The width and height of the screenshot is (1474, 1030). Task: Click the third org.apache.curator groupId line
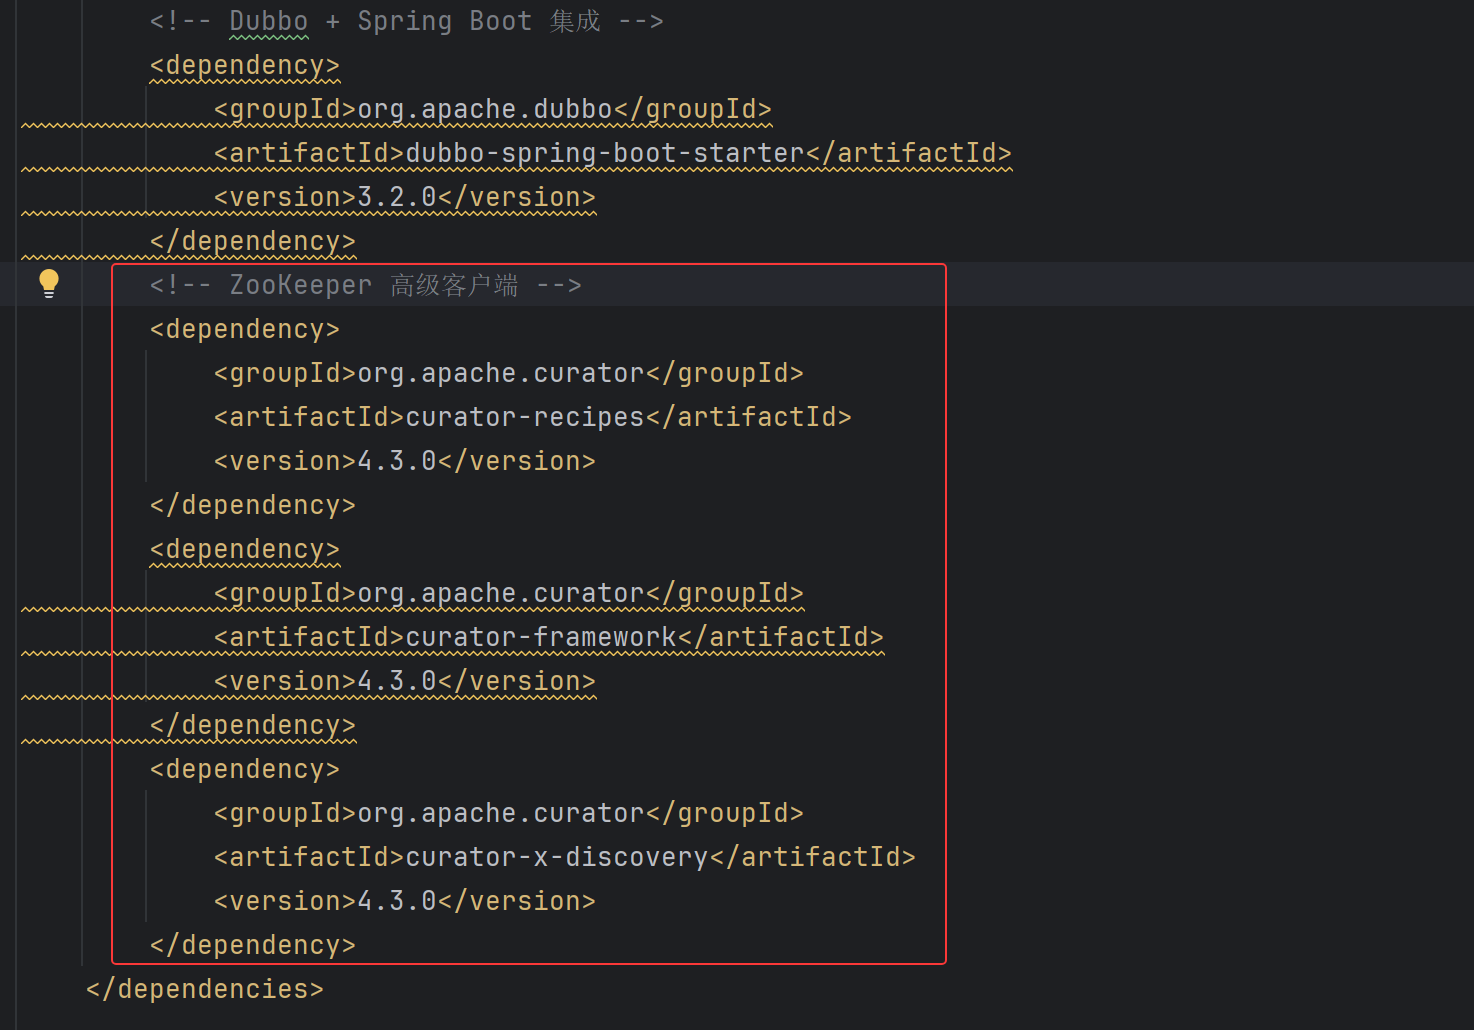click(x=508, y=812)
